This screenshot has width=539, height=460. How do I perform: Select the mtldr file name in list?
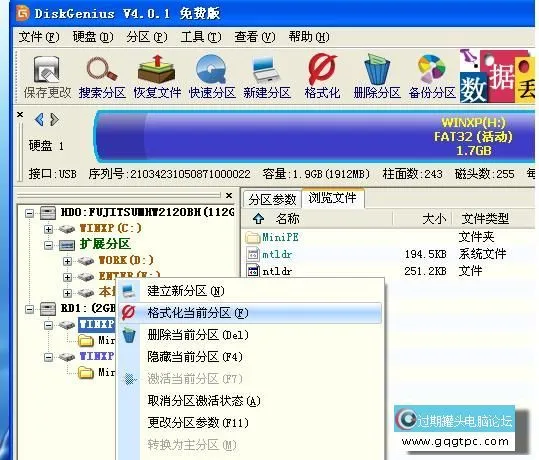277,254
